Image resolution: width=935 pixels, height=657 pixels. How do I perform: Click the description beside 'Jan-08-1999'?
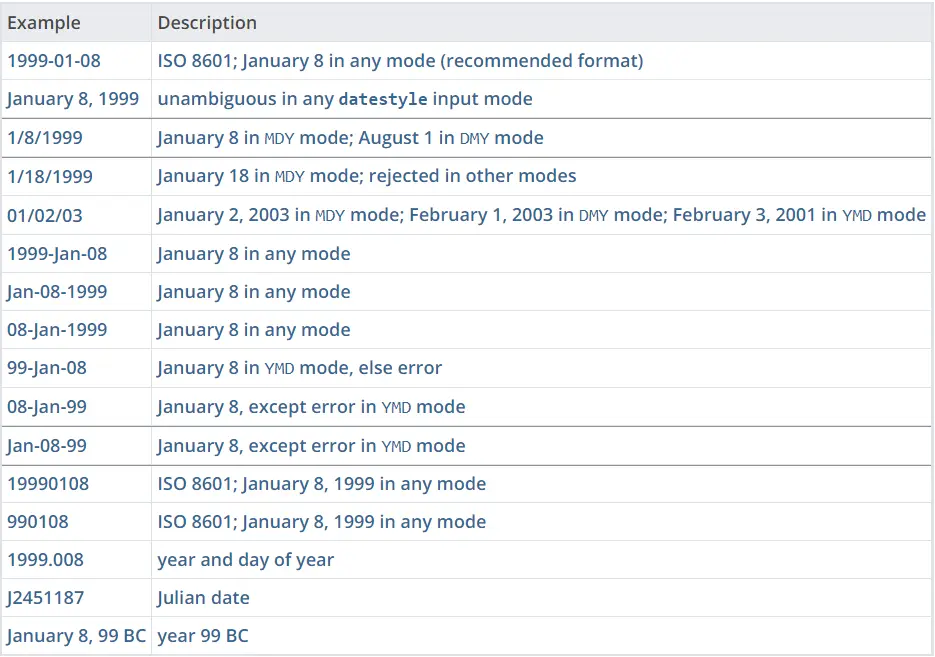click(x=253, y=292)
